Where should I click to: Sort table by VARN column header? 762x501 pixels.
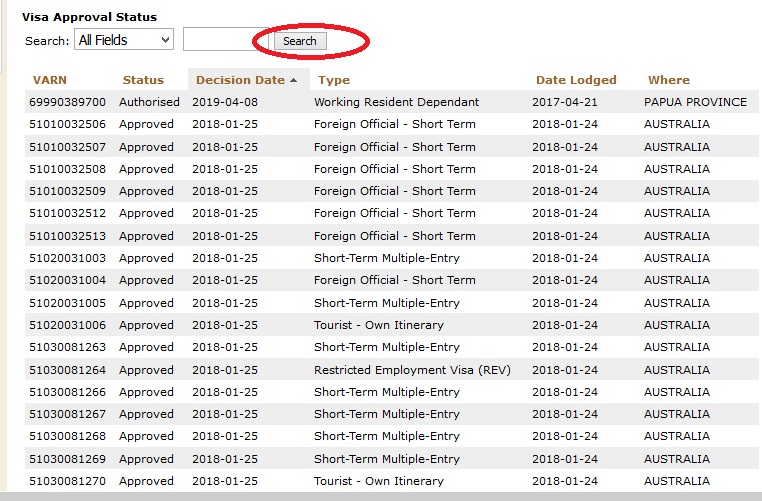tap(51, 80)
